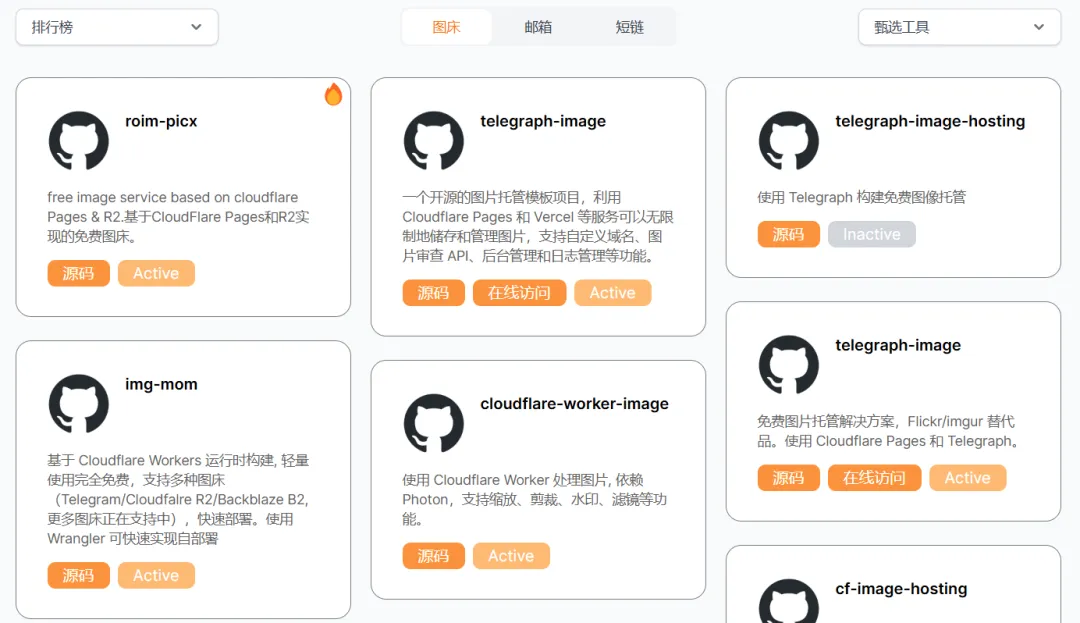This screenshot has height=623, width=1080.
Task: Click the GitHub icon on telegraph-image-hosting card
Action: (789, 140)
